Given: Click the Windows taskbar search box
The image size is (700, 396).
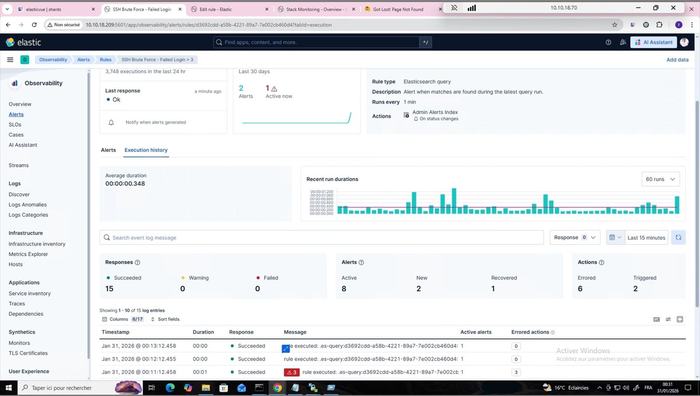Looking at the screenshot, I should [x=65, y=388].
